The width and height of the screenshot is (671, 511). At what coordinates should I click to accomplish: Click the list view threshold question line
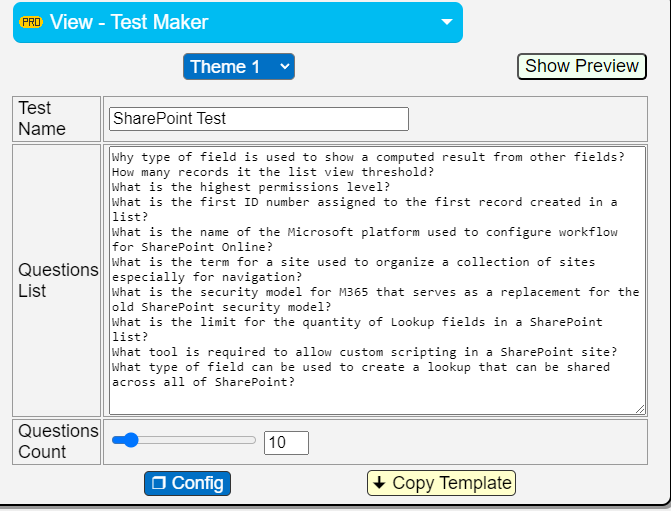point(273,172)
